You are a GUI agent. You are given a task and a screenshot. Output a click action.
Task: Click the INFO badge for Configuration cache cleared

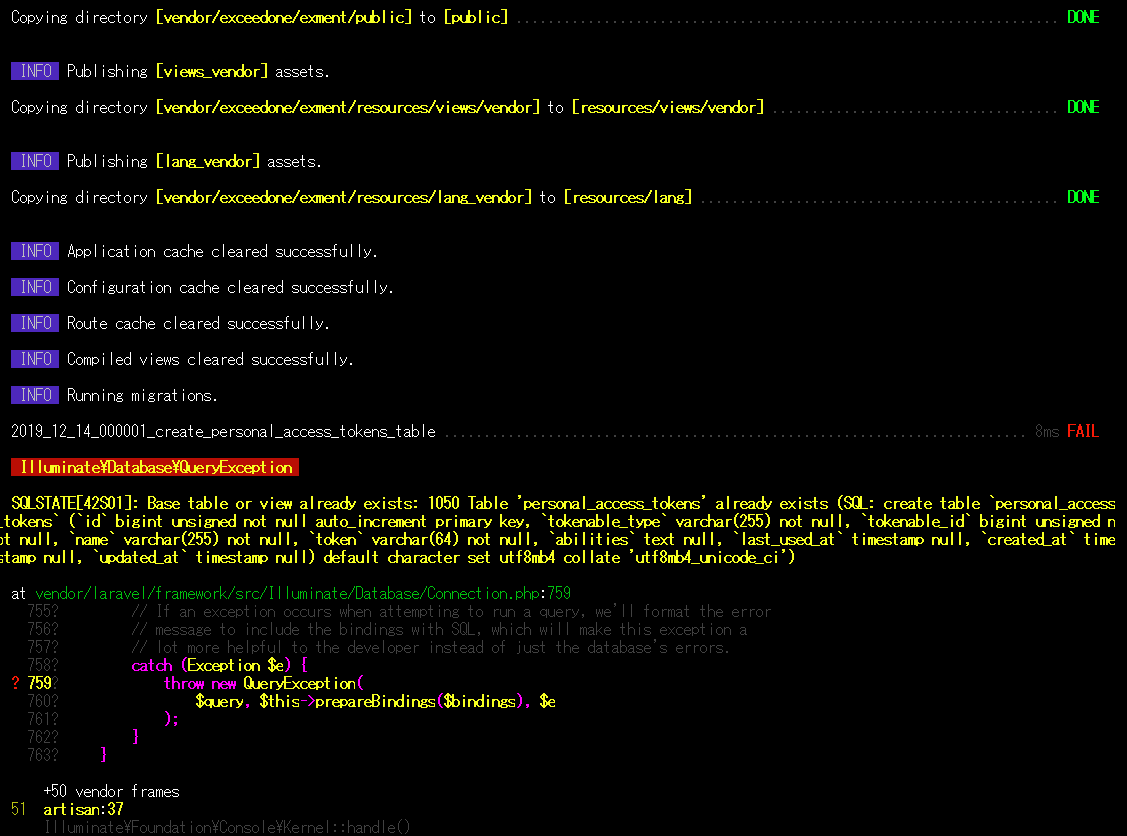tap(34, 287)
